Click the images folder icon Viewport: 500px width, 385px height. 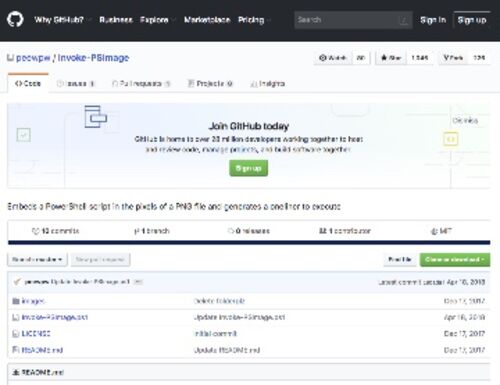pyautogui.click(x=16, y=301)
